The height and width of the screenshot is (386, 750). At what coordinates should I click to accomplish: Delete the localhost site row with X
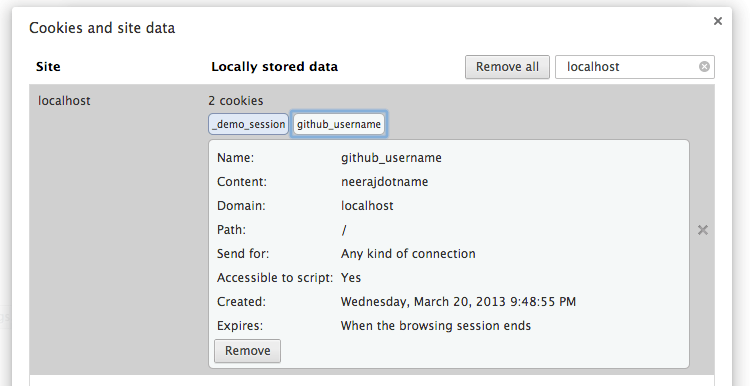(703, 230)
